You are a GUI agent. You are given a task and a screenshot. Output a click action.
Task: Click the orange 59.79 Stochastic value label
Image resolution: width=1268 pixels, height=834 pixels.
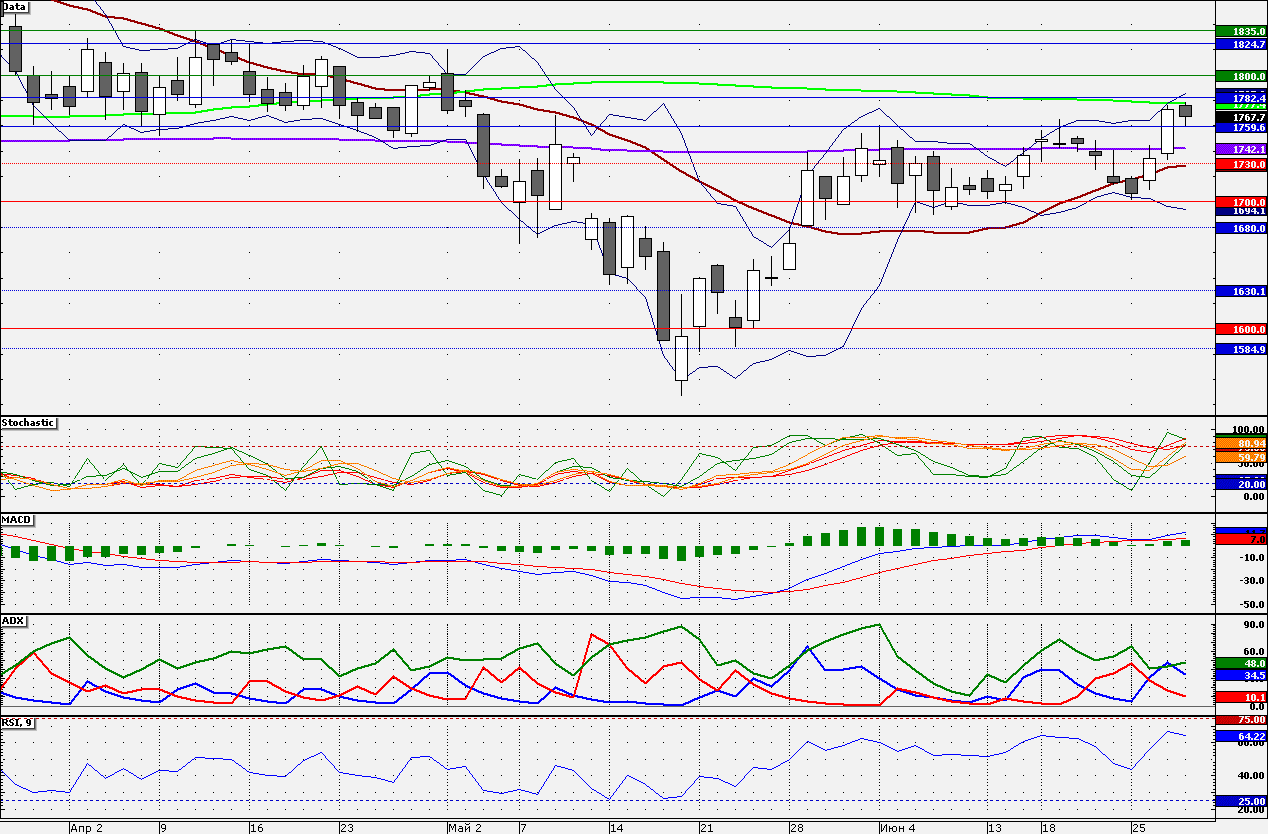tap(1241, 456)
